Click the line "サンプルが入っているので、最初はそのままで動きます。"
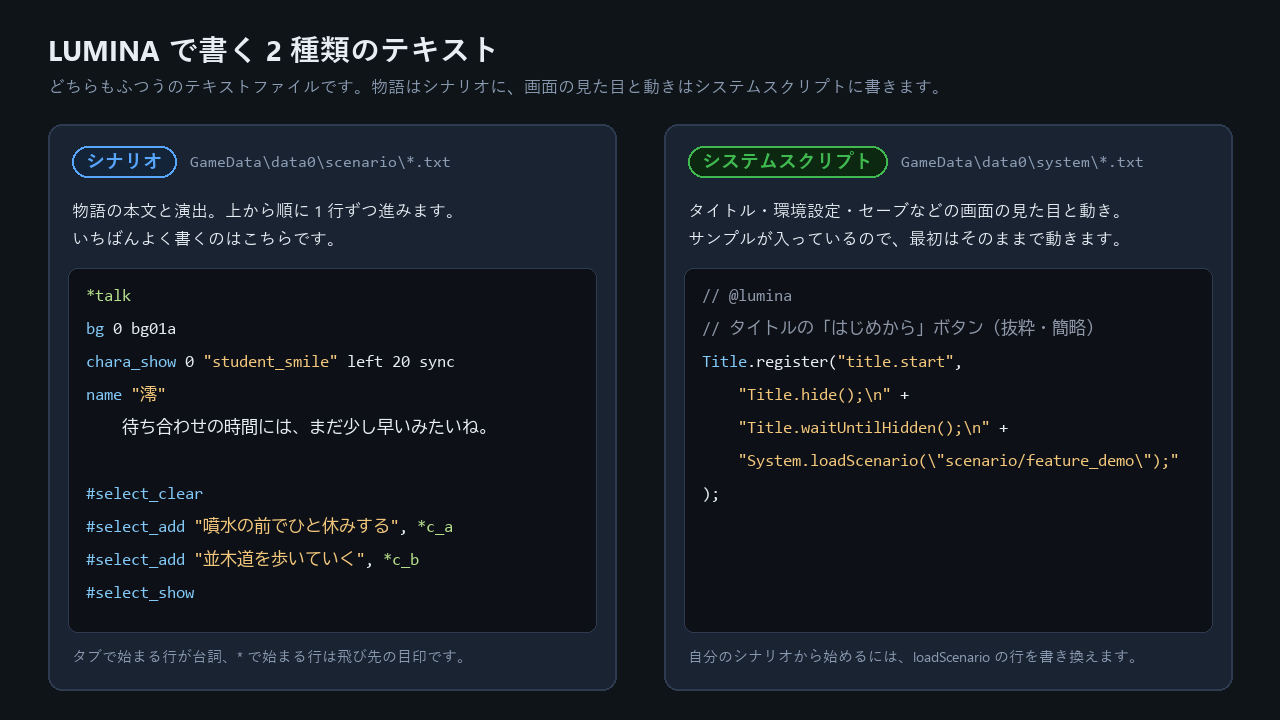This screenshot has height=720, width=1280. click(907, 239)
